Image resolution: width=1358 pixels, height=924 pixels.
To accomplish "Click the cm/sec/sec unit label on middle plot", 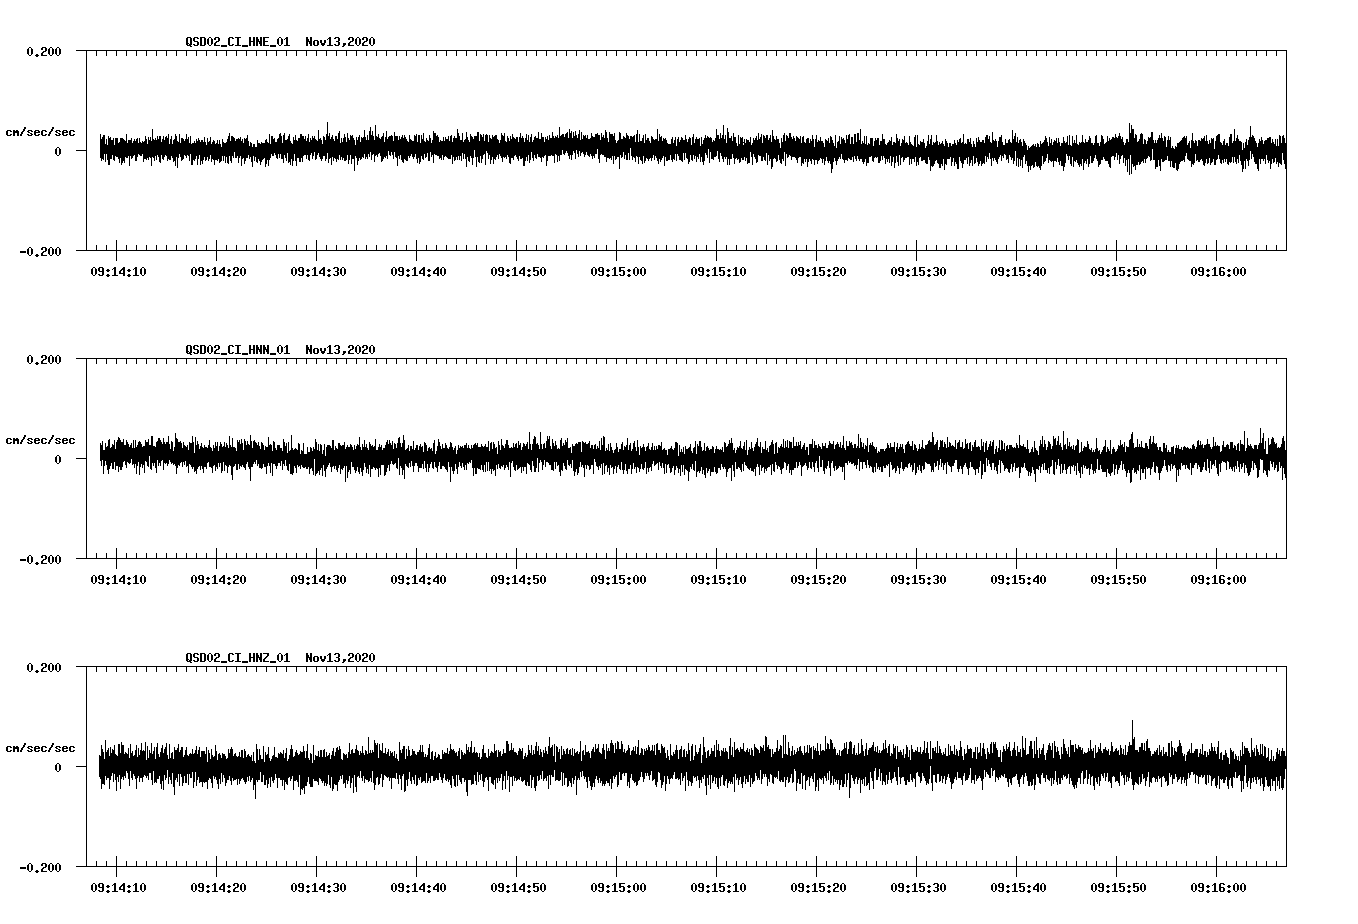I will pyautogui.click(x=41, y=439).
